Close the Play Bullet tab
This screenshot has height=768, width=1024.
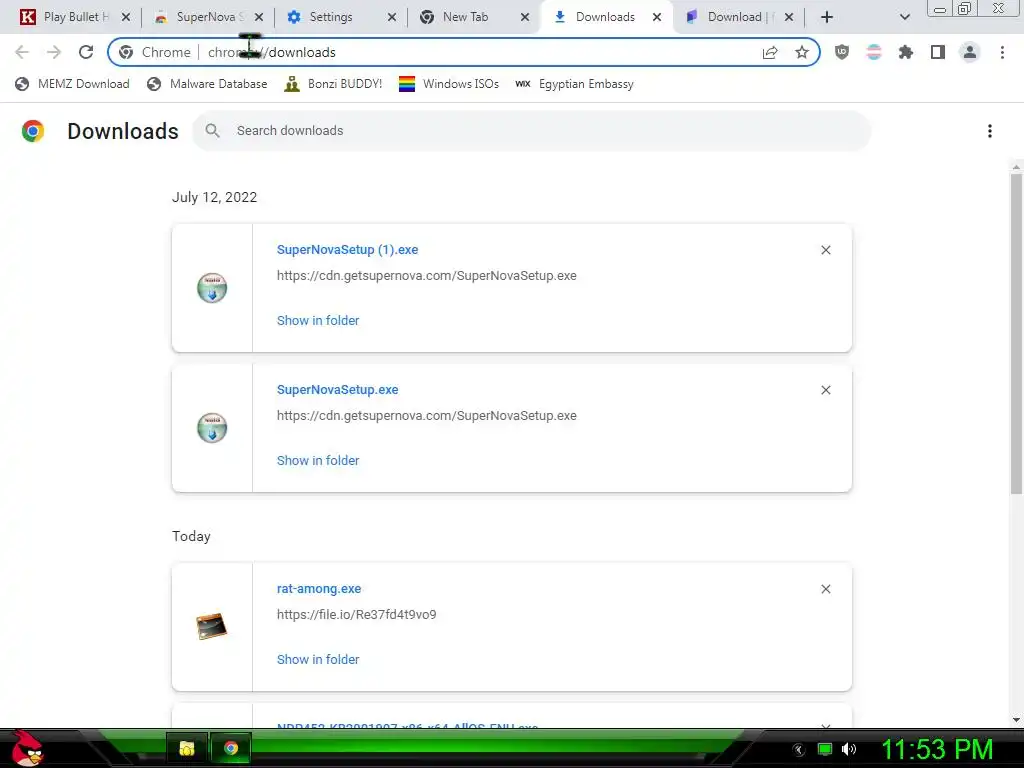coord(125,17)
